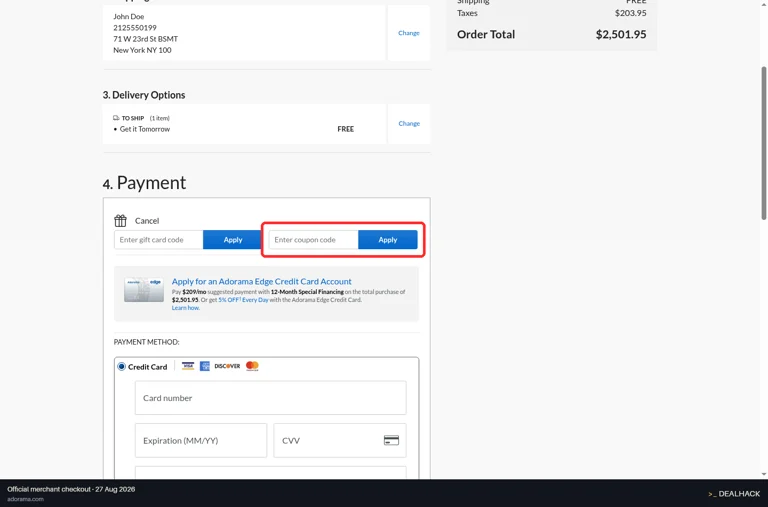Click the Discover card logo
This screenshot has width=768, height=507.
[227, 366]
